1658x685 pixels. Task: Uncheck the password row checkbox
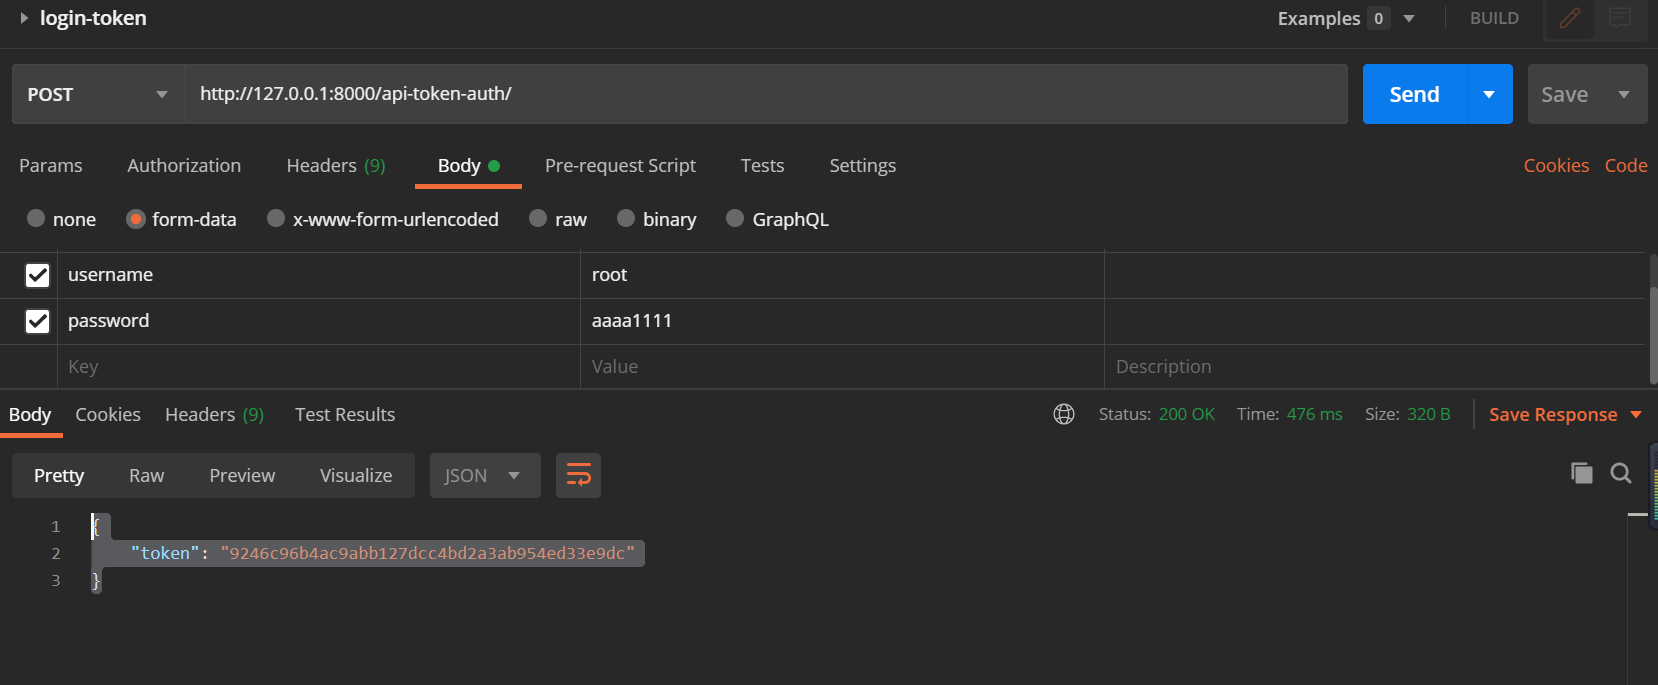click(x=37, y=321)
